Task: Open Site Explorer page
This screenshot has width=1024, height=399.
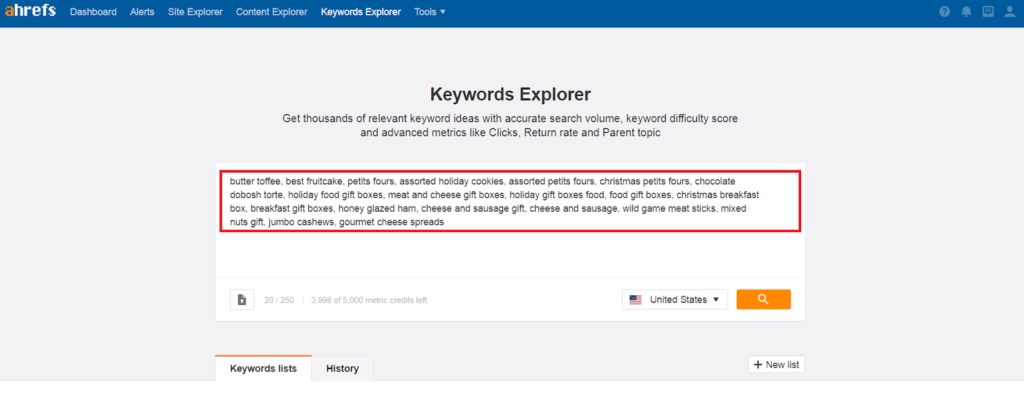Action: point(195,12)
